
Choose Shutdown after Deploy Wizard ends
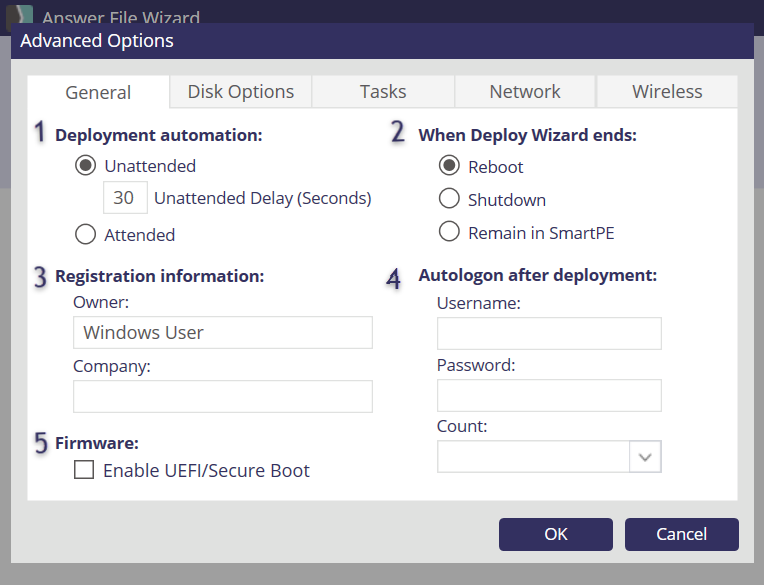[x=450, y=200]
